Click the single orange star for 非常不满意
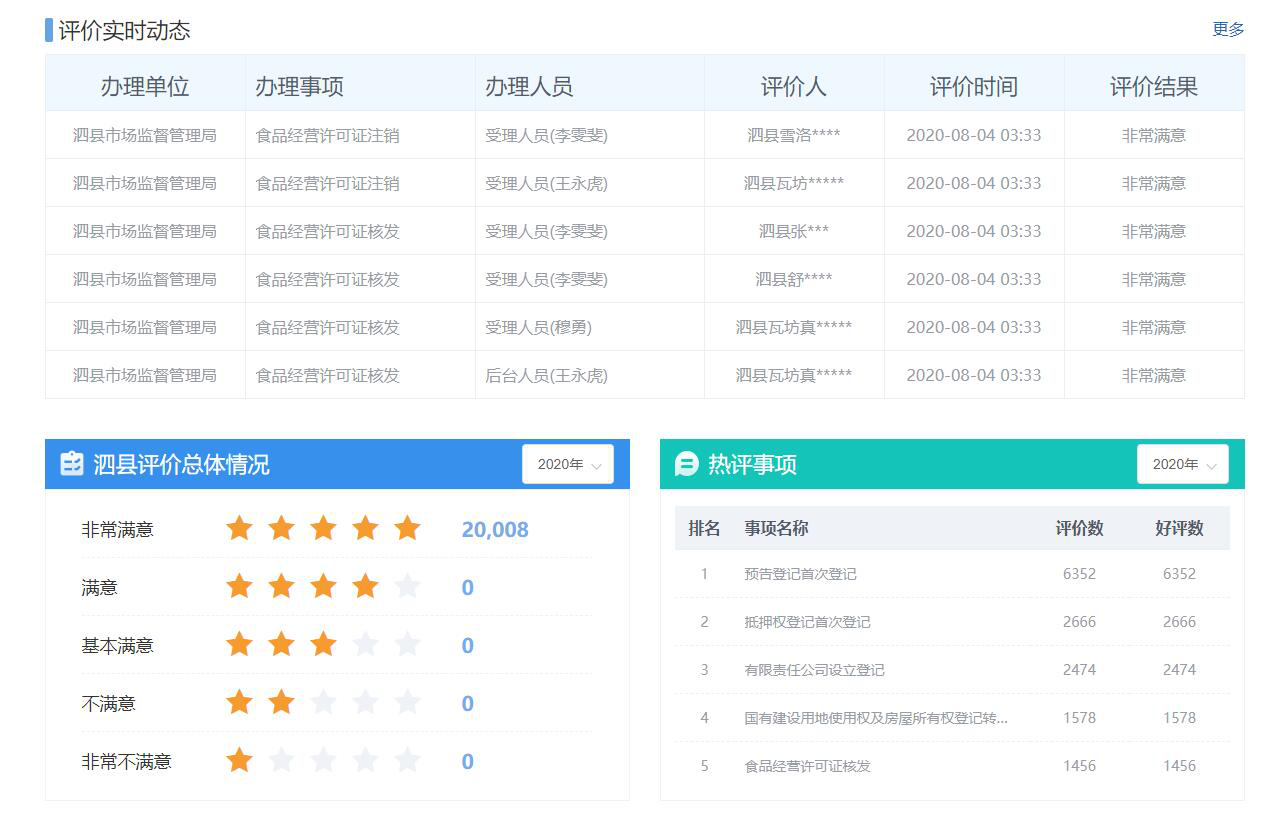Screen dimensions: 1288x816 pyautogui.click(x=240, y=760)
